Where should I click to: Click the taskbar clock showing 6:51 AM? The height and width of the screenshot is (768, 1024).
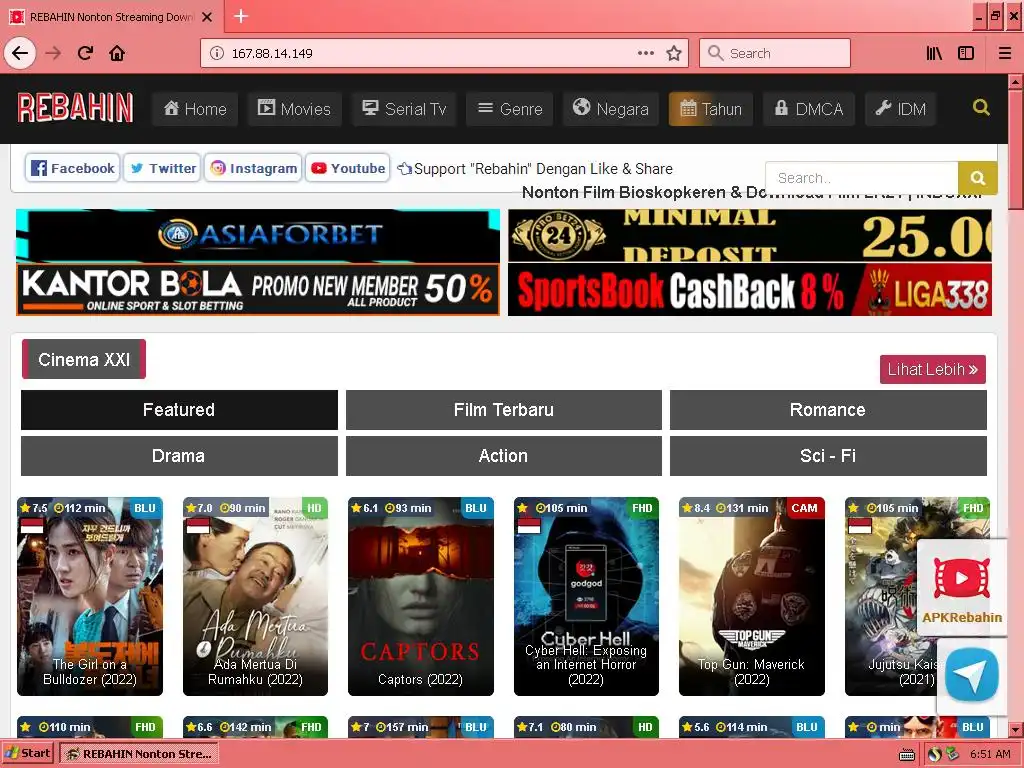point(990,754)
